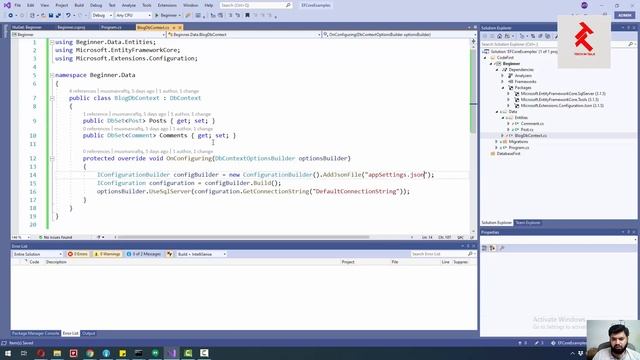This screenshot has height=360, width=640.
Task: Open the Package Manager Console tab
Action: coord(36,333)
